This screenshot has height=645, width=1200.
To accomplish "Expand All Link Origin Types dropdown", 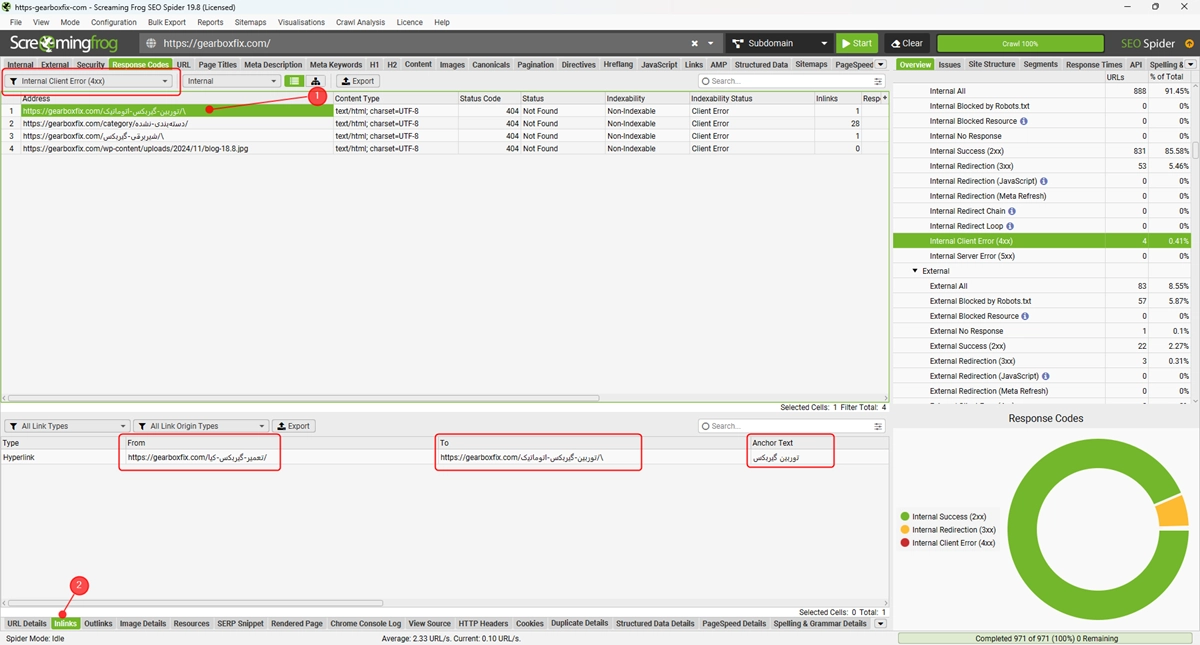I will coord(201,426).
